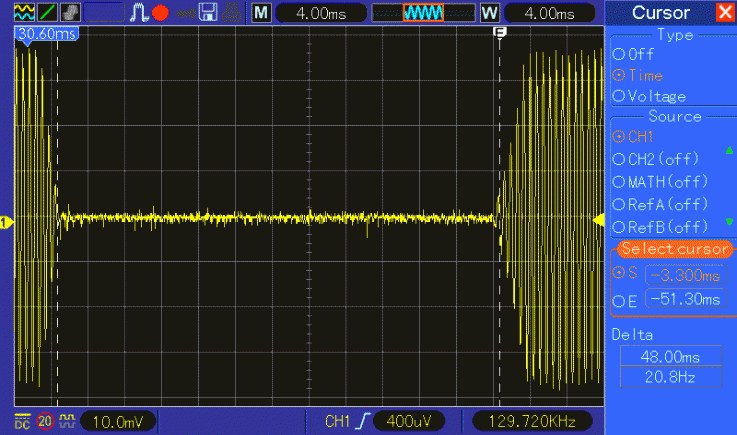This screenshot has height=435, width=737.
Task: Select cursor E radio button
Action: (618, 300)
